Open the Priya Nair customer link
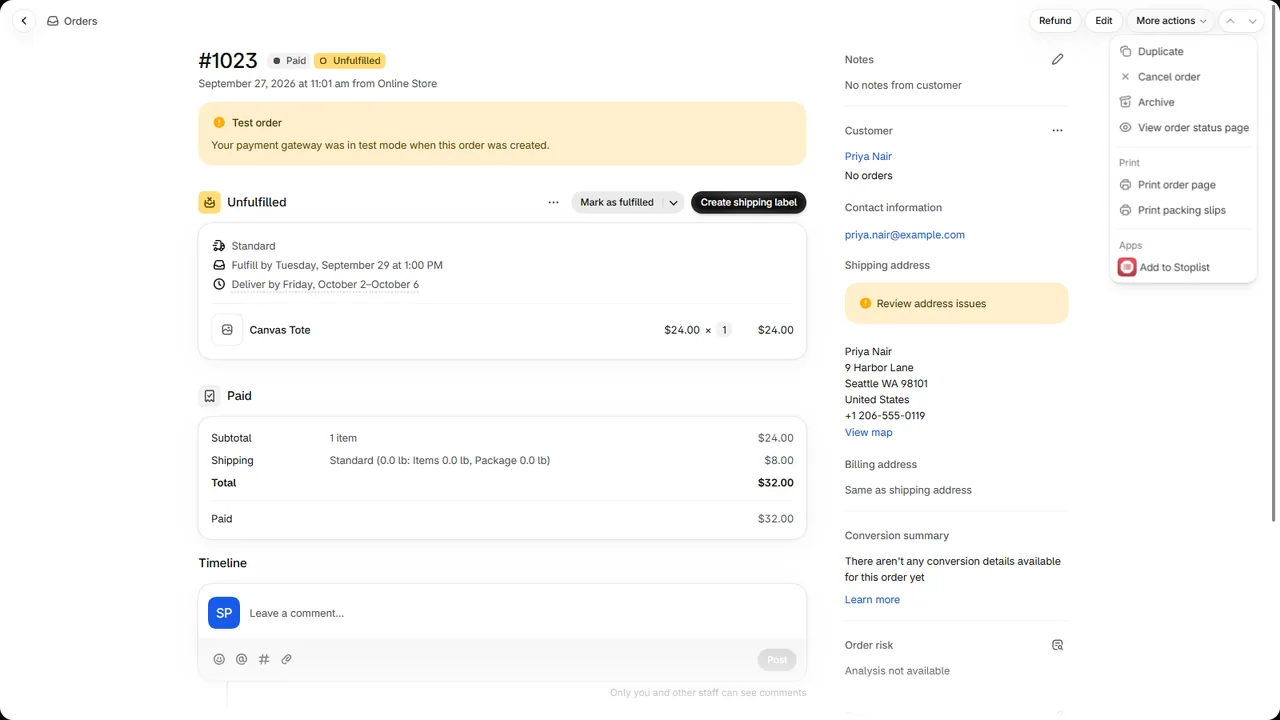The height and width of the screenshot is (720, 1280). click(x=868, y=156)
